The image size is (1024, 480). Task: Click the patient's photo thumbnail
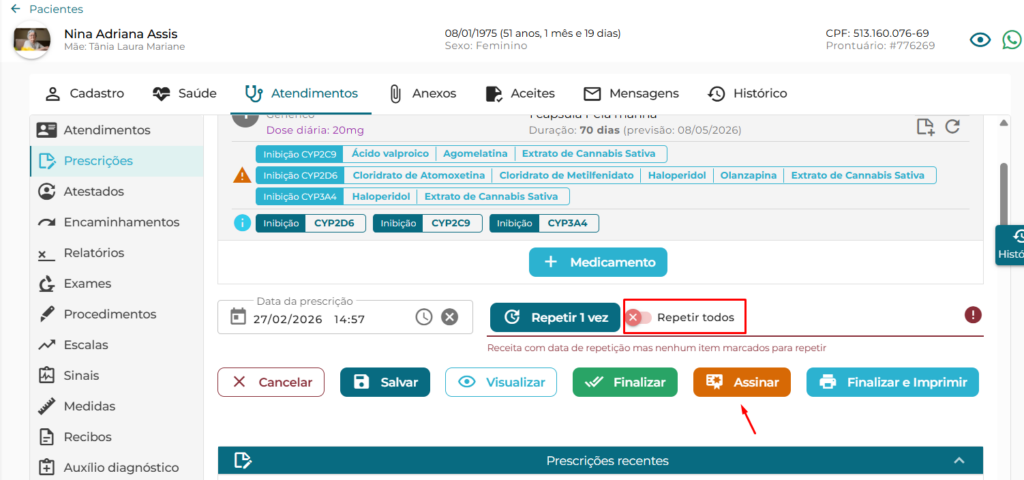(32, 39)
